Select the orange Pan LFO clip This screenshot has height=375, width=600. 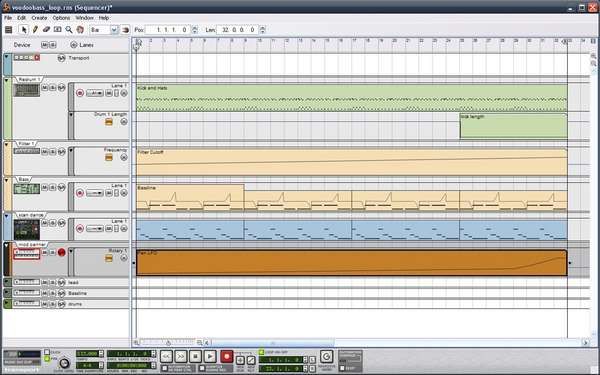pos(351,262)
